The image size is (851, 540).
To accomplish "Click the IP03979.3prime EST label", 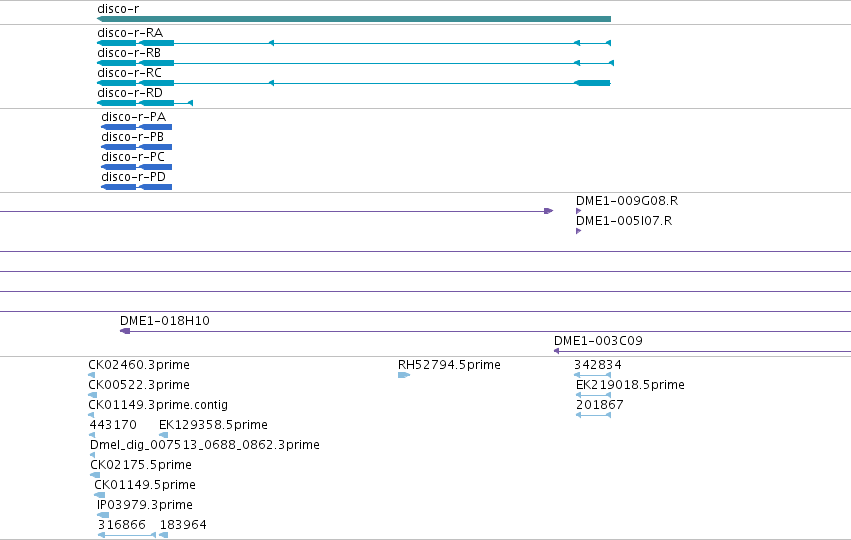I will coord(145,505).
